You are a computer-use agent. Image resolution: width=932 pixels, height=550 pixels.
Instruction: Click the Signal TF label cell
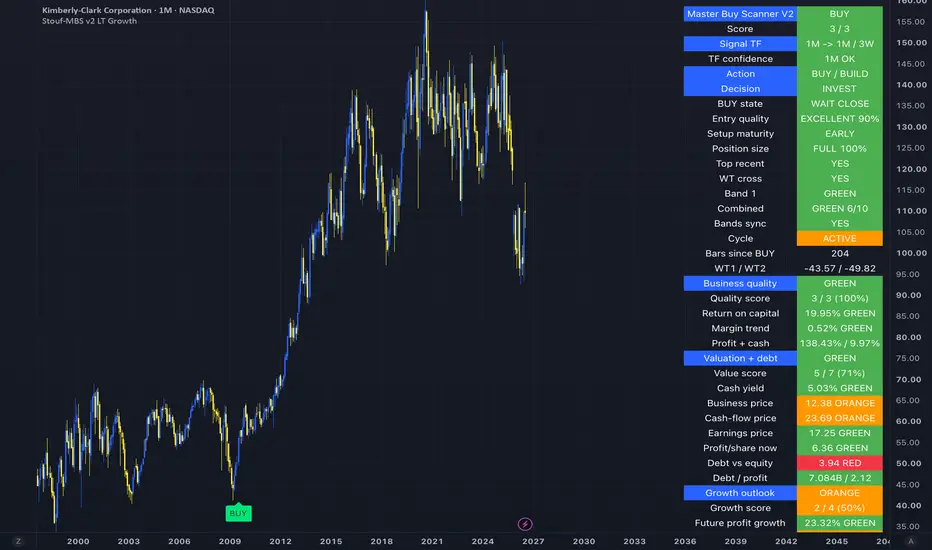740,43
